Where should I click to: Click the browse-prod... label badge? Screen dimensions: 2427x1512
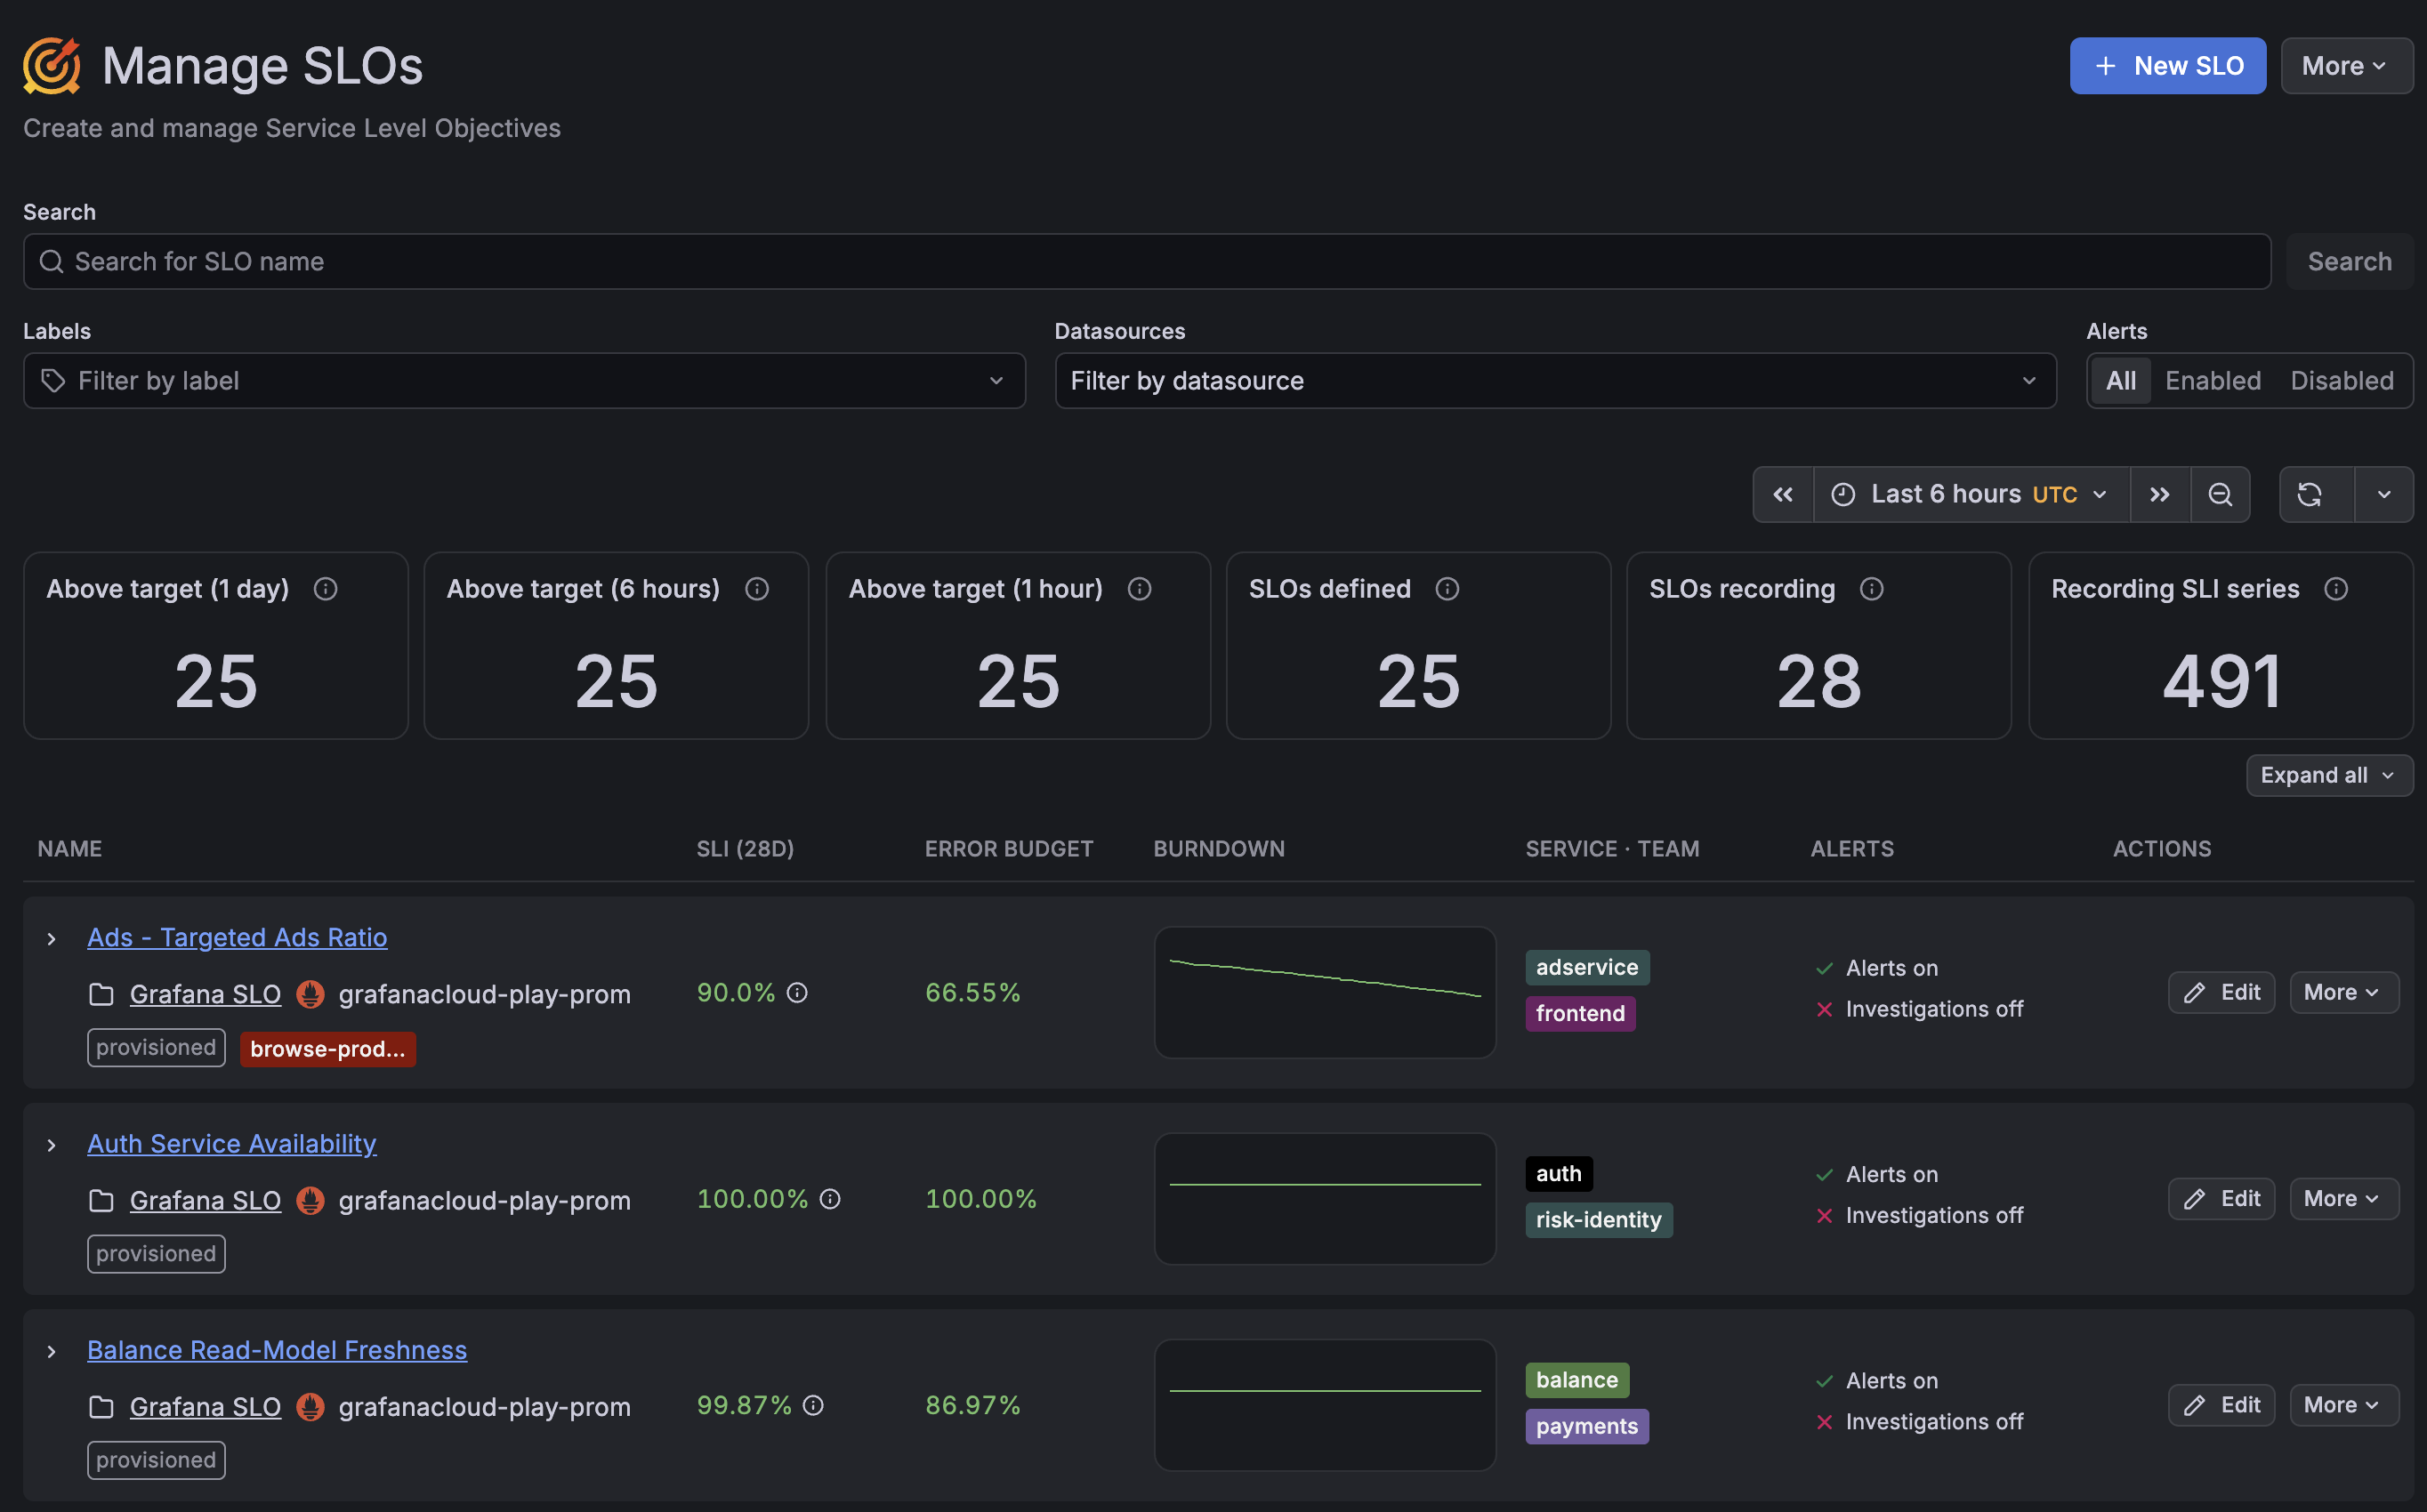(x=328, y=1049)
